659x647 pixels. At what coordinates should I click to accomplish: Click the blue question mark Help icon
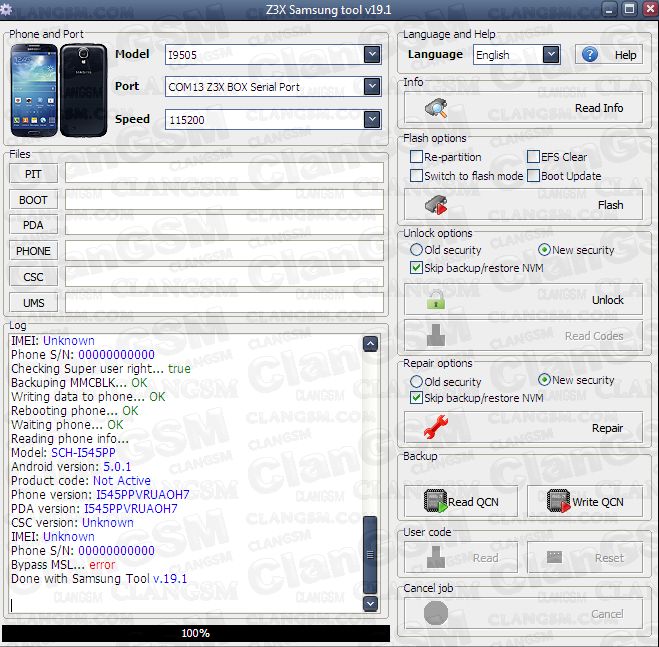[x=590, y=55]
